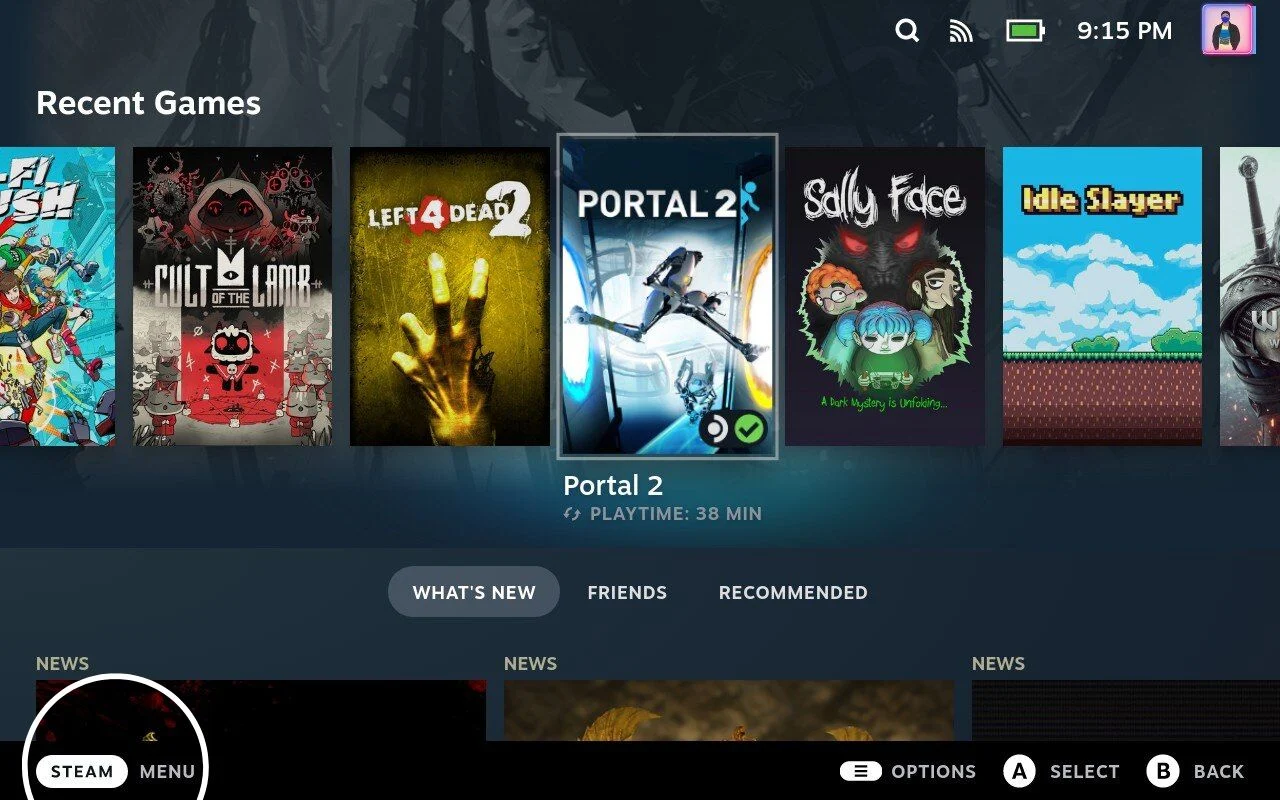1280x800 pixels.
Task: Click the OPTIONS footer label
Action: [934, 771]
